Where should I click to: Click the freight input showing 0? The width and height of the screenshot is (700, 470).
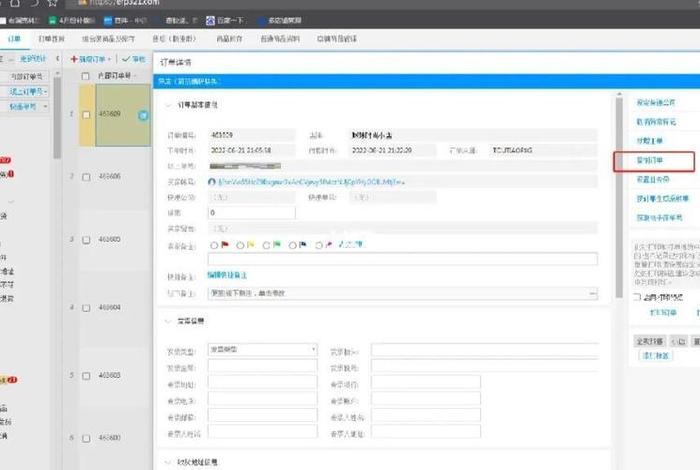[251, 212]
